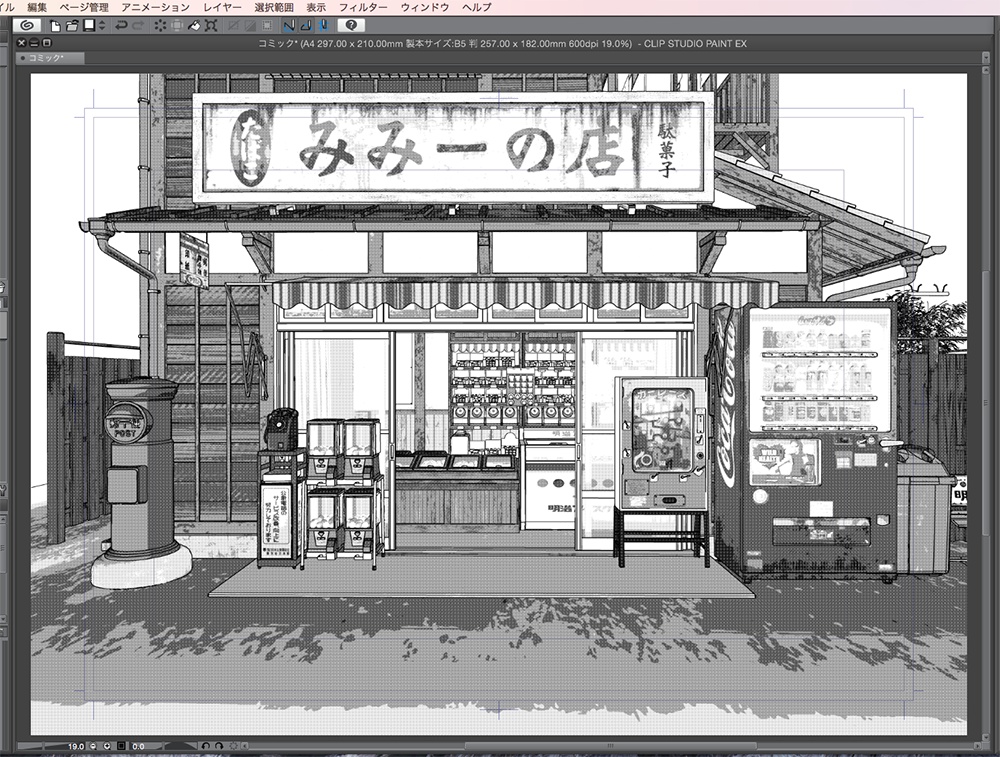Screen dimensions: 1000x757
Task: Toggle snap to ruler
Action: click(288, 27)
